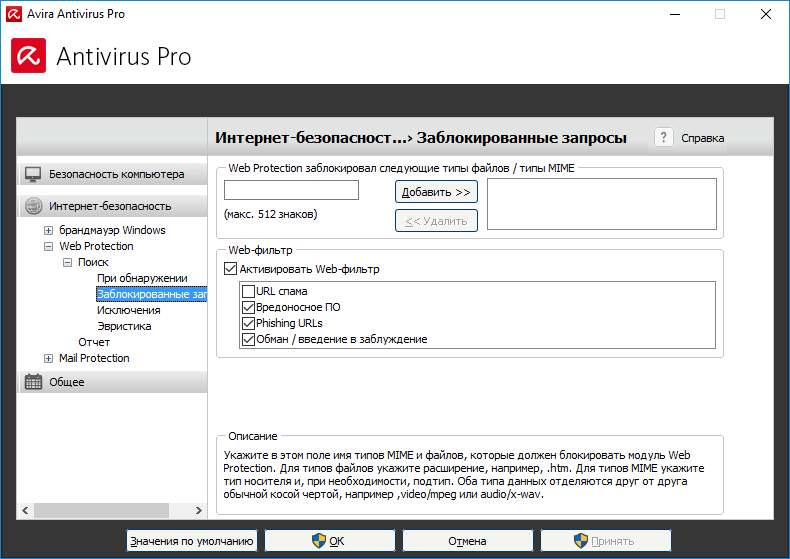Select брандмауэр Windows label in tree

coord(112,230)
